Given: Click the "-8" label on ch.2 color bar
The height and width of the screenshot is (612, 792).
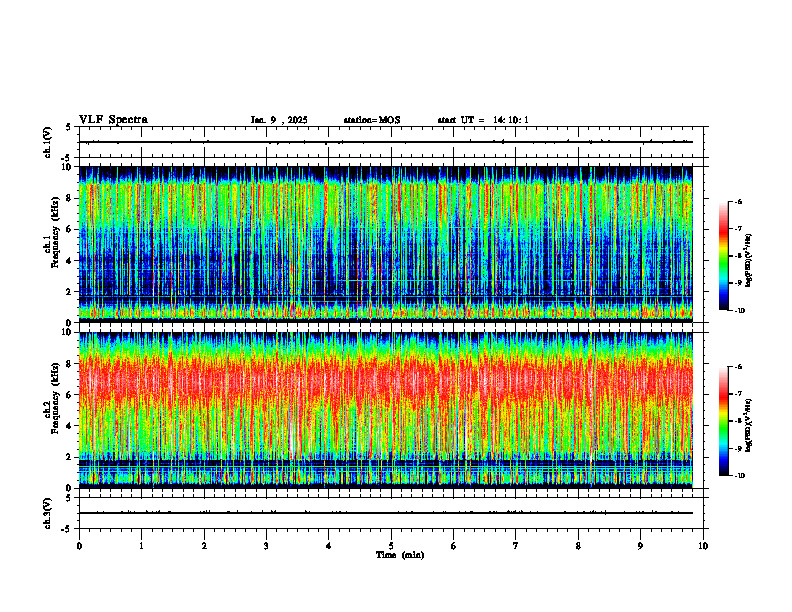Looking at the screenshot, I should click(737, 421).
